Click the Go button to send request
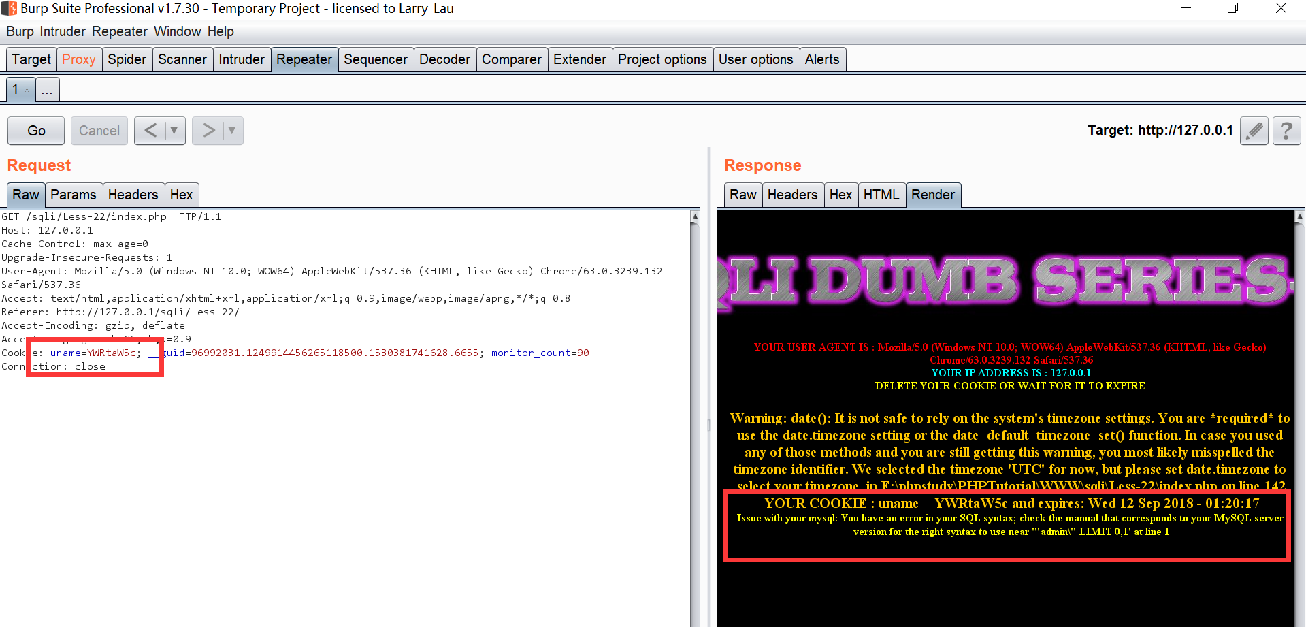This screenshot has width=1307, height=627. 36,130
